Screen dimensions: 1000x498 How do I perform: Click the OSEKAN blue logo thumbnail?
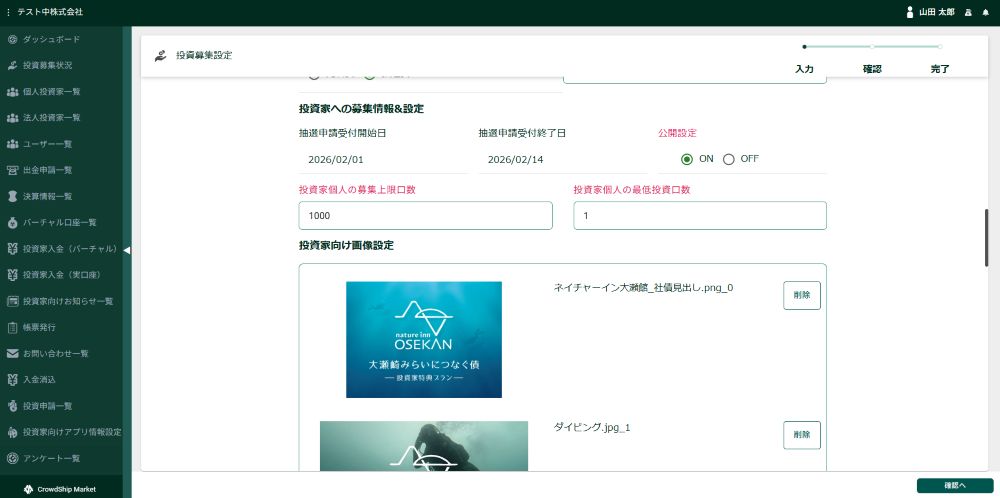click(424, 340)
